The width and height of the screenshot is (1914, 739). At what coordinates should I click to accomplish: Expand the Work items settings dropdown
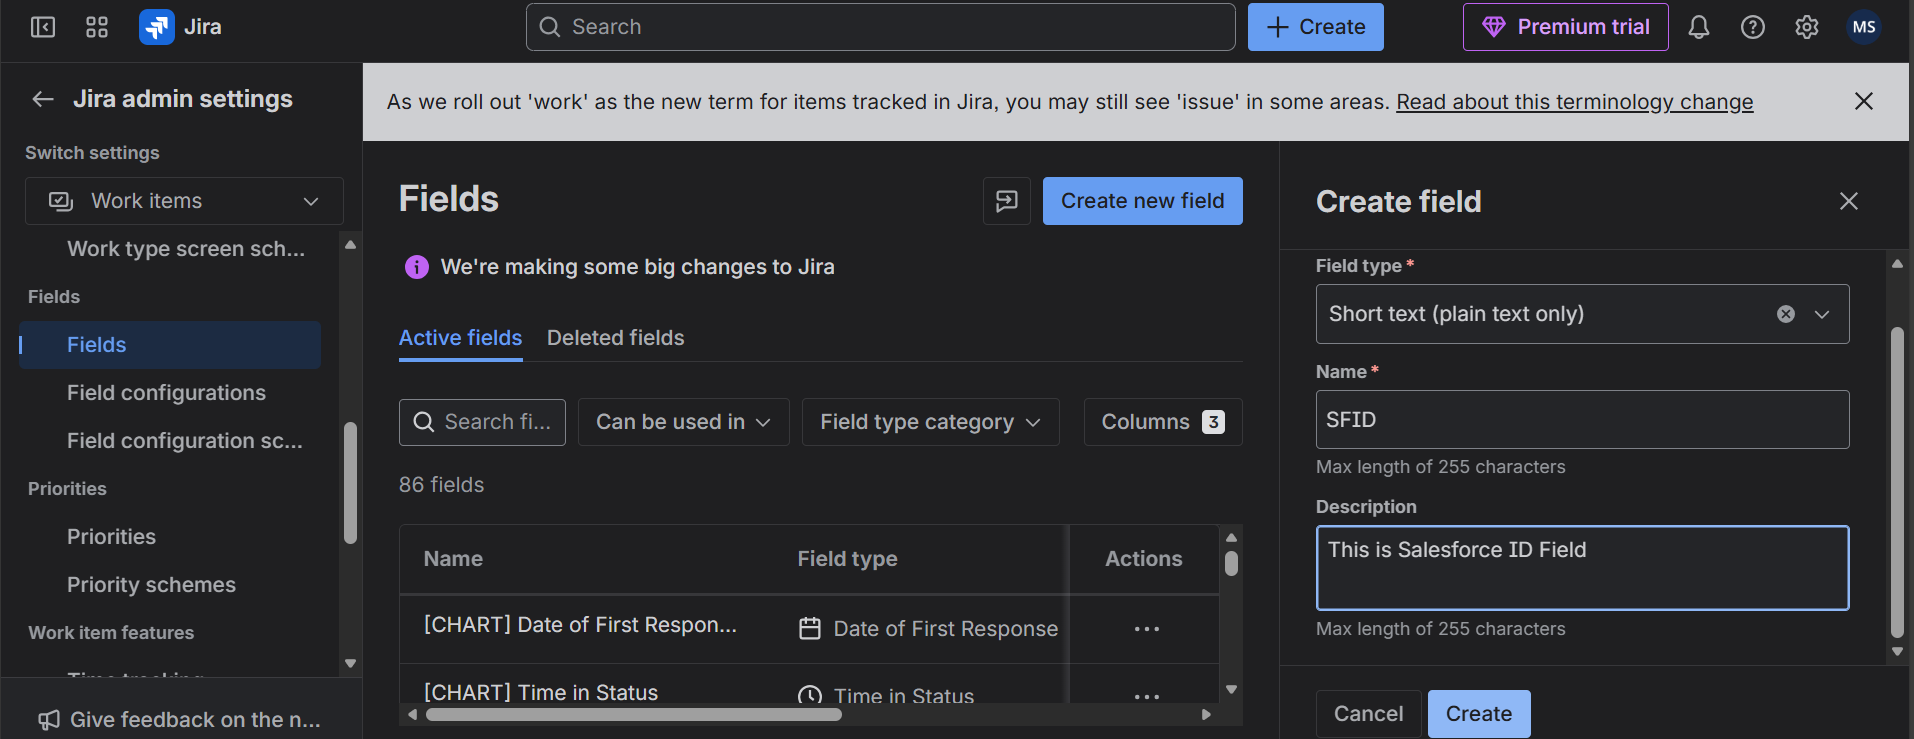(x=184, y=201)
